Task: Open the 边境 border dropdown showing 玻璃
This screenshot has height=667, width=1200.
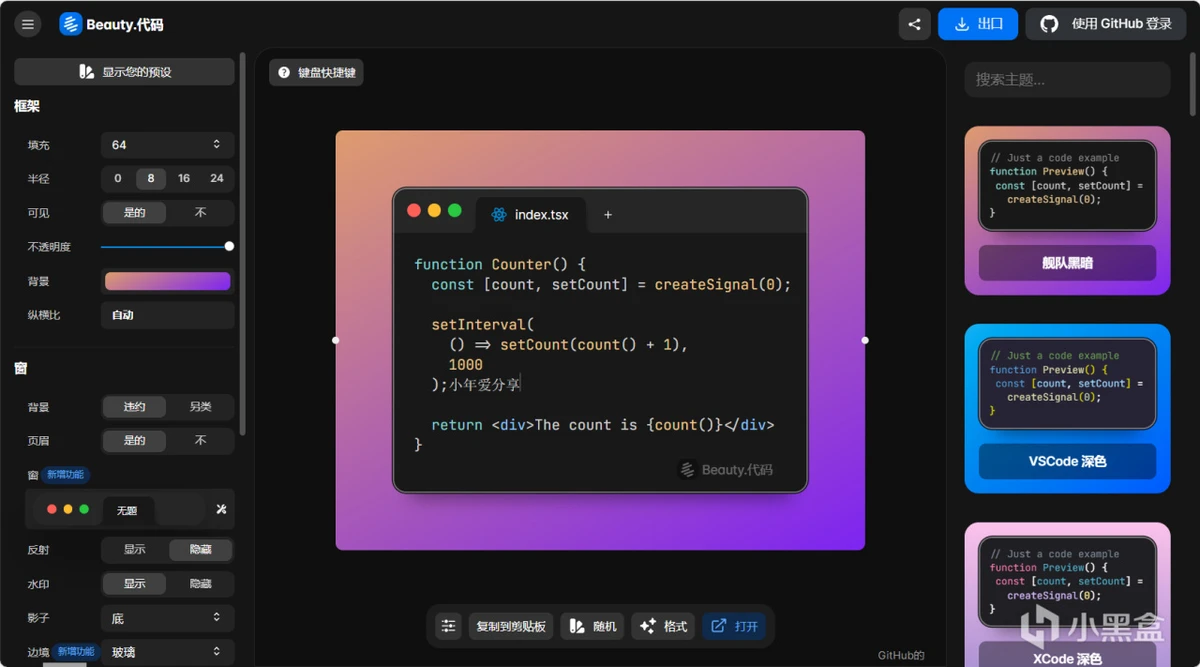Action: 167,652
